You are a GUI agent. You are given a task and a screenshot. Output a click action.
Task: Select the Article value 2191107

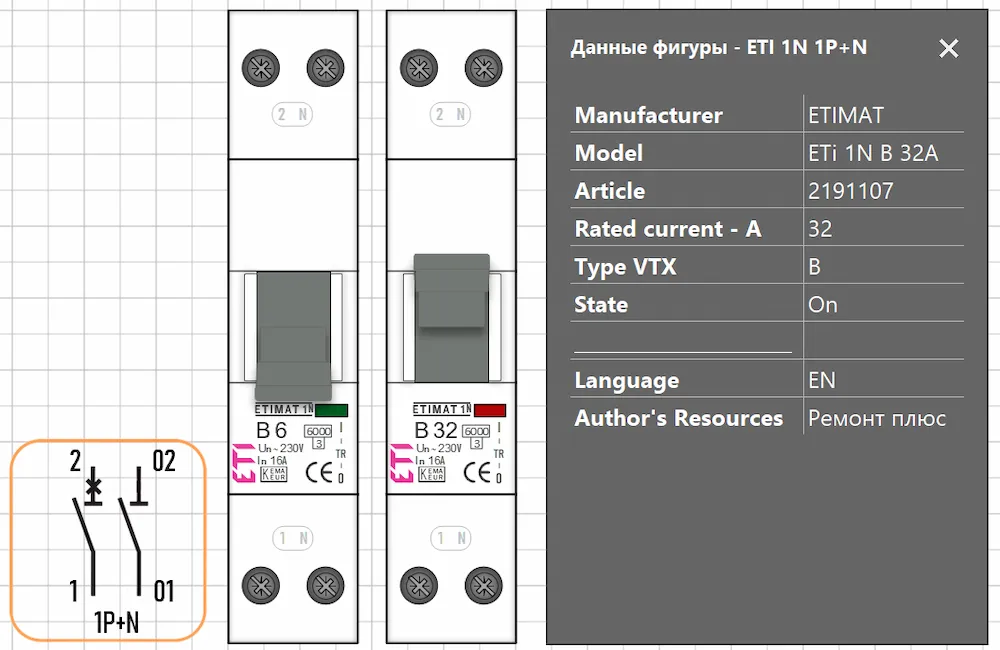click(851, 191)
